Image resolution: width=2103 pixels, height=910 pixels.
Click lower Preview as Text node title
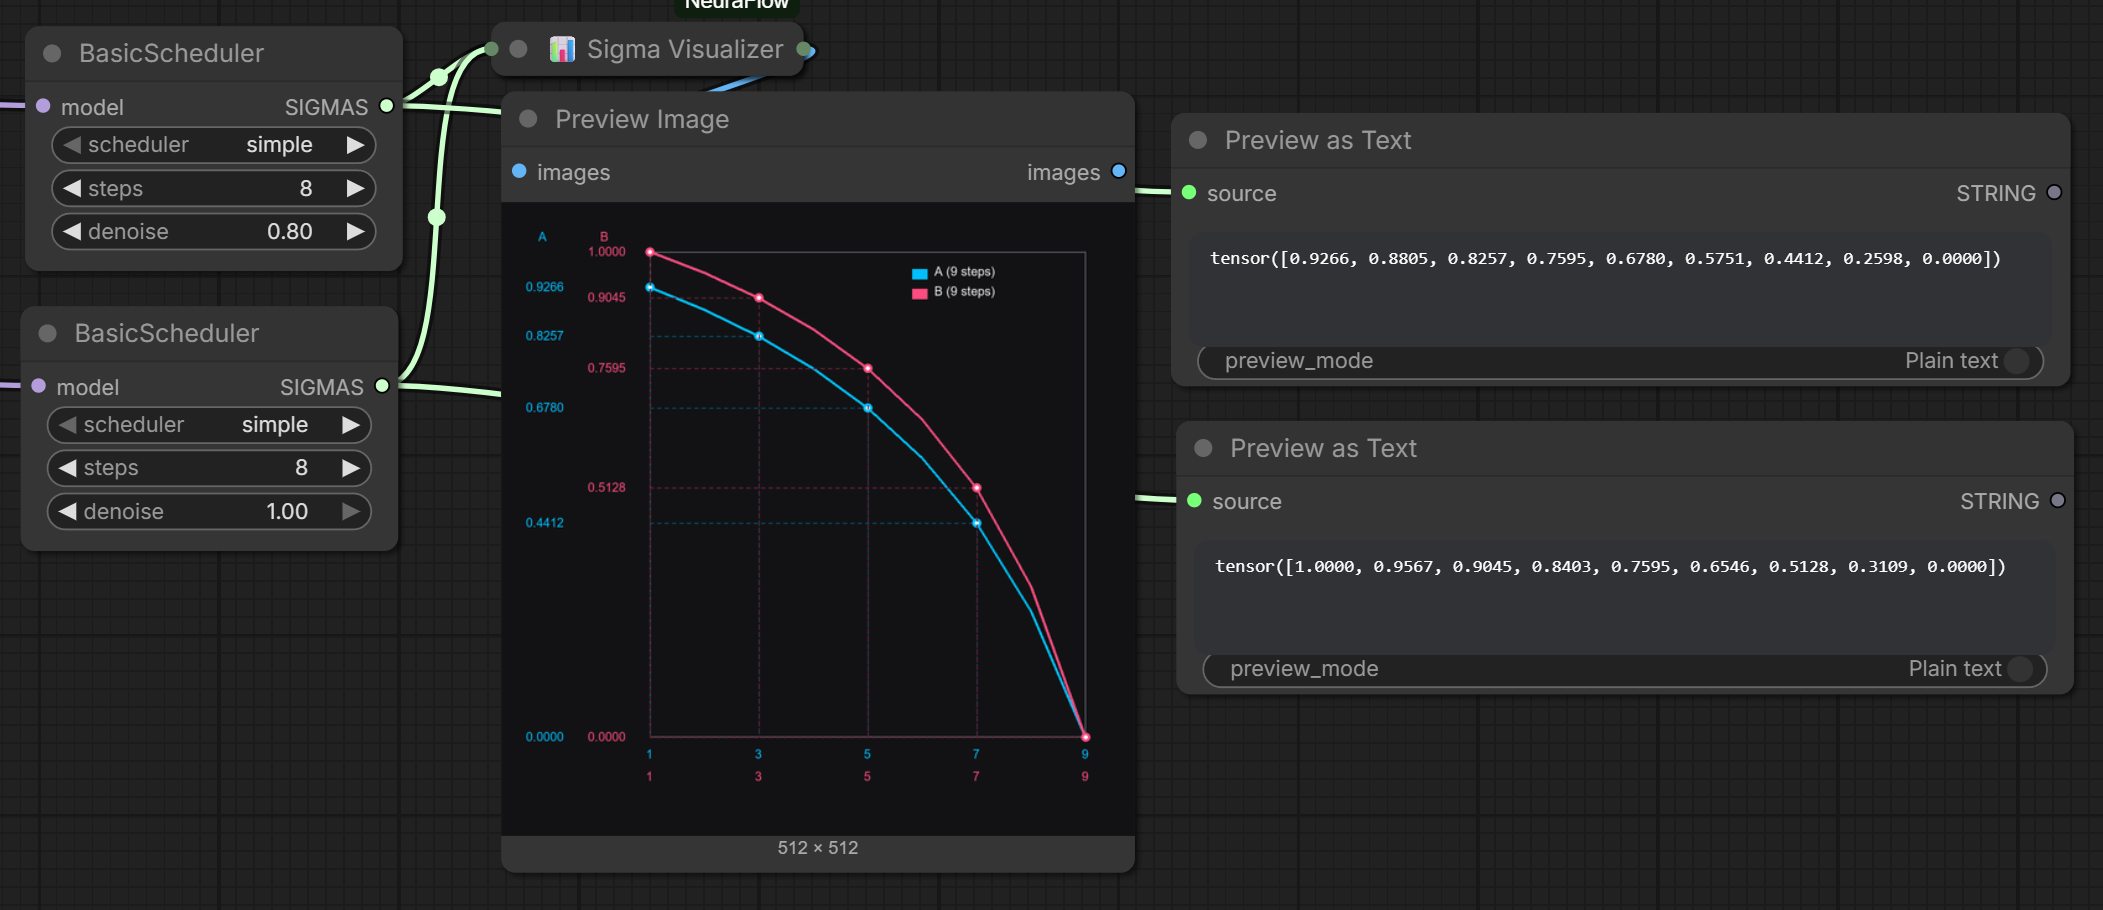click(1323, 448)
